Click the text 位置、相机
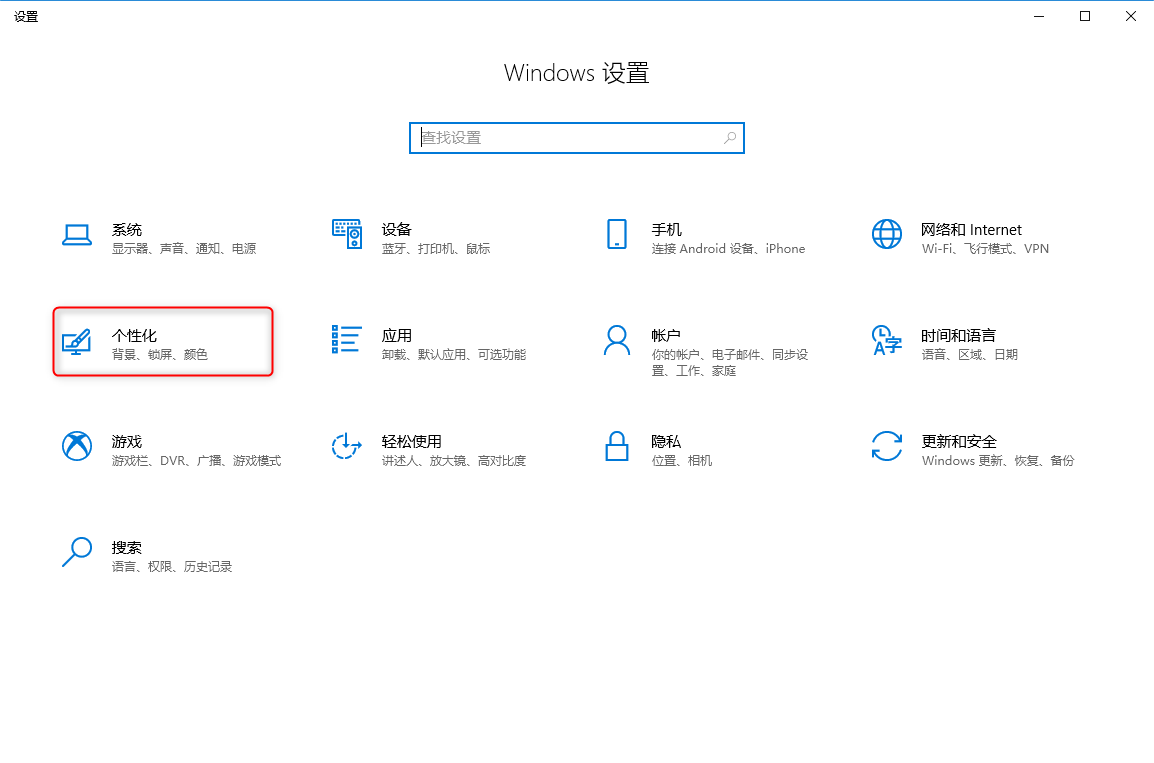This screenshot has width=1154, height=763. 682,461
